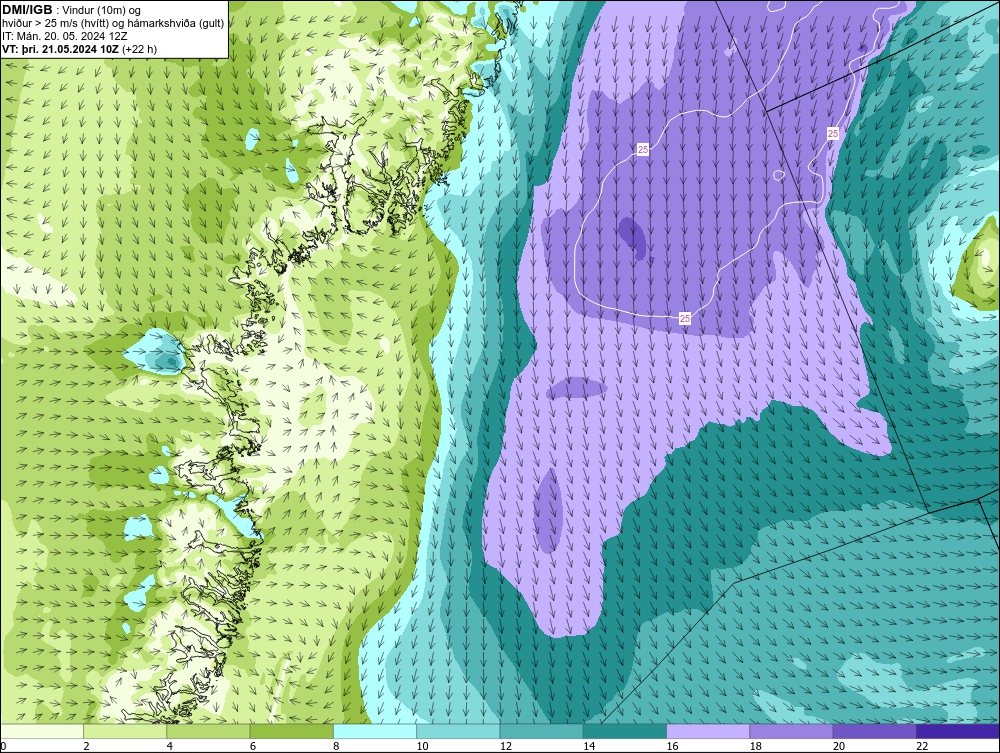The height and width of the screenshot is (753, 1000).
Task: Click the teal 12–14 m/s legend swatch
Action: click(x=541, y=731)
